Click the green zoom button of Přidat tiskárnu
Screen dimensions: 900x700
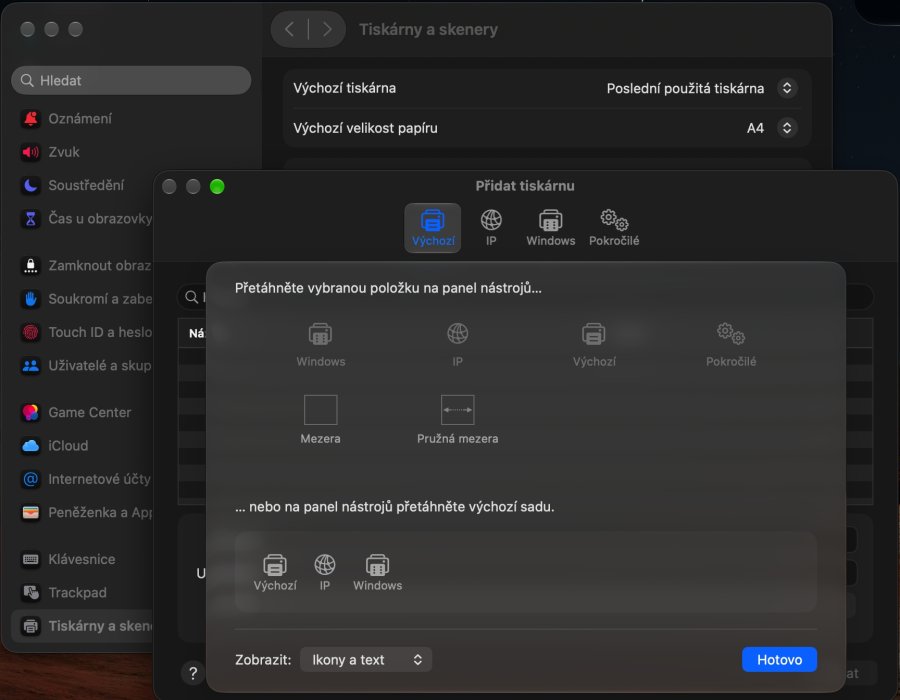[217, 186]
